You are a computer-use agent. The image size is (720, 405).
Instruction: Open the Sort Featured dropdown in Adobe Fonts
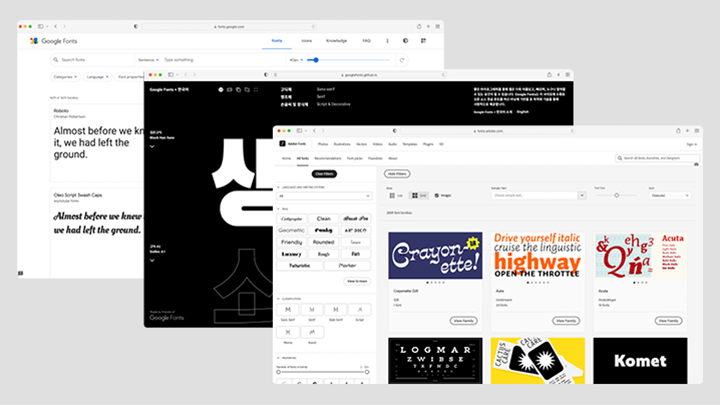point(669,196)
